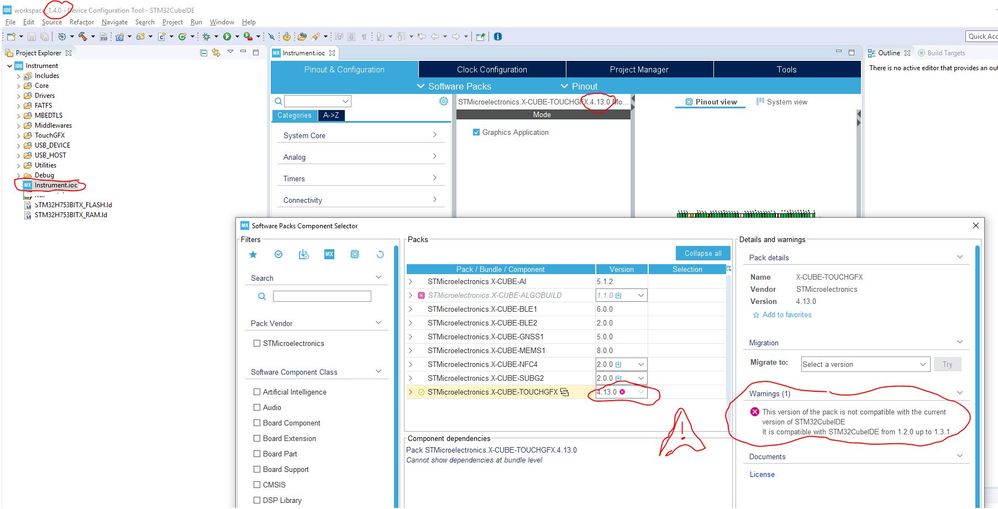Uncheck the Graphics Application checkbox
Viewport: 998px width, 509px height.
476,132
